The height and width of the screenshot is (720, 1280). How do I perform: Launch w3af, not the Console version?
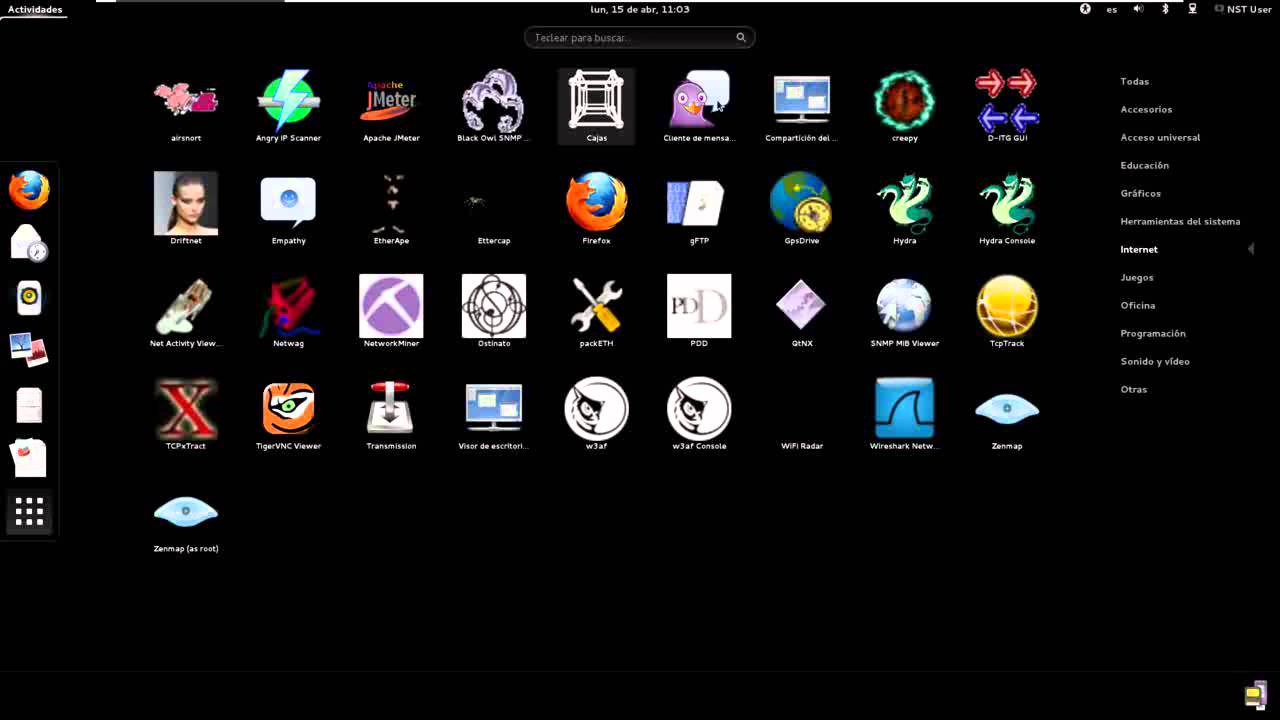click(596, 415)
